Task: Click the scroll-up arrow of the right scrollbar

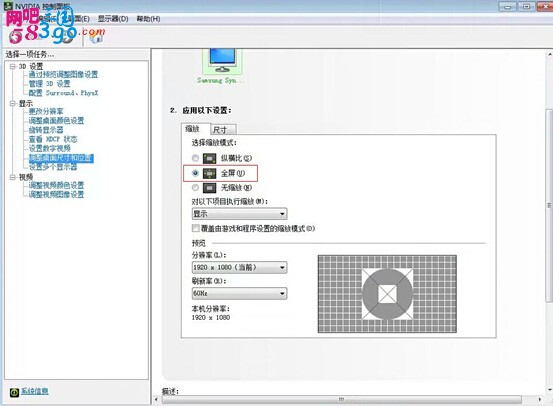Action: pyautogui.click(x=549, y=54)
